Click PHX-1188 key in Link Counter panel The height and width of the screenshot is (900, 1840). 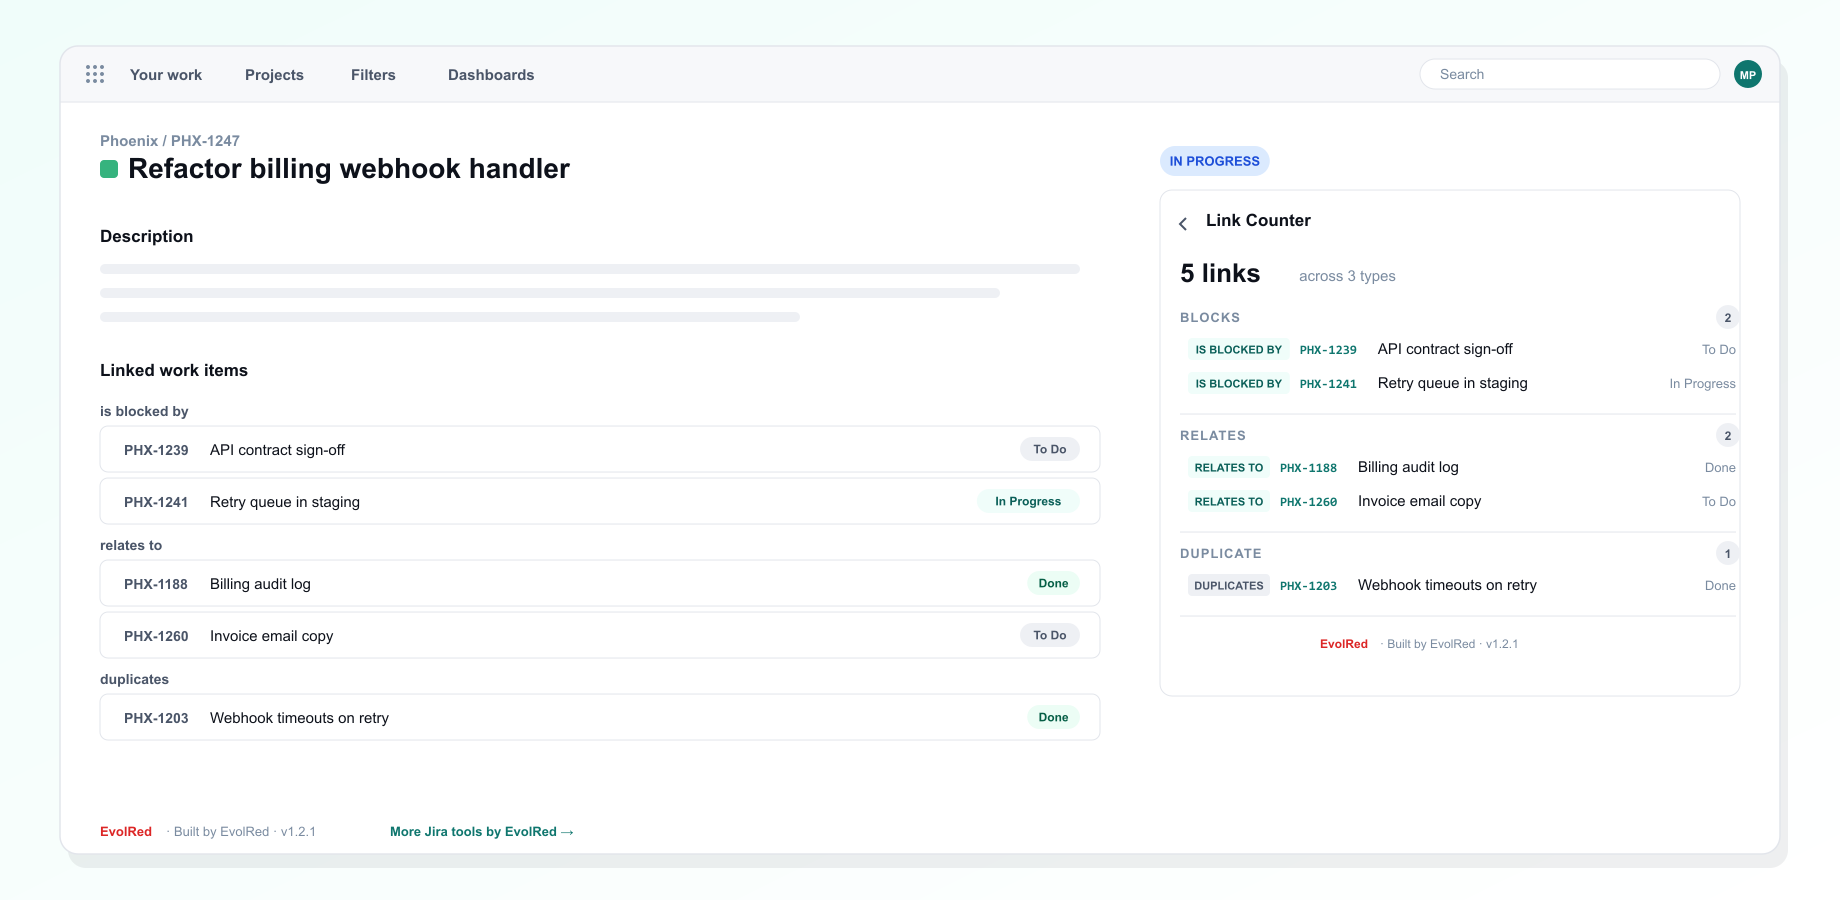pyautogui.click(x=1308, y=468)
